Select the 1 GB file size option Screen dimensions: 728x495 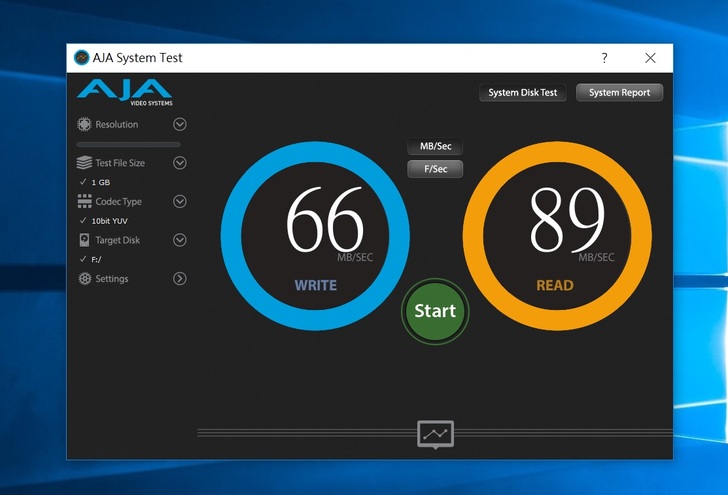(x=100, y=183)
